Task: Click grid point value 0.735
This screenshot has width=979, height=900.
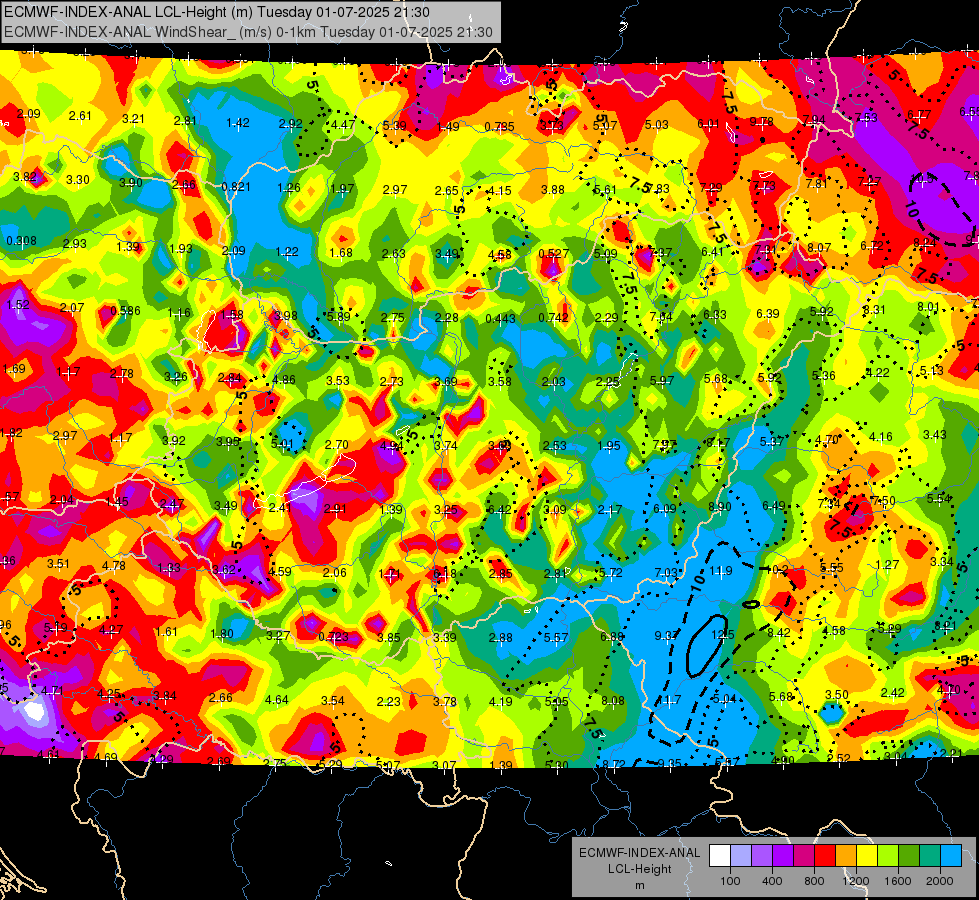Action: 499,127
